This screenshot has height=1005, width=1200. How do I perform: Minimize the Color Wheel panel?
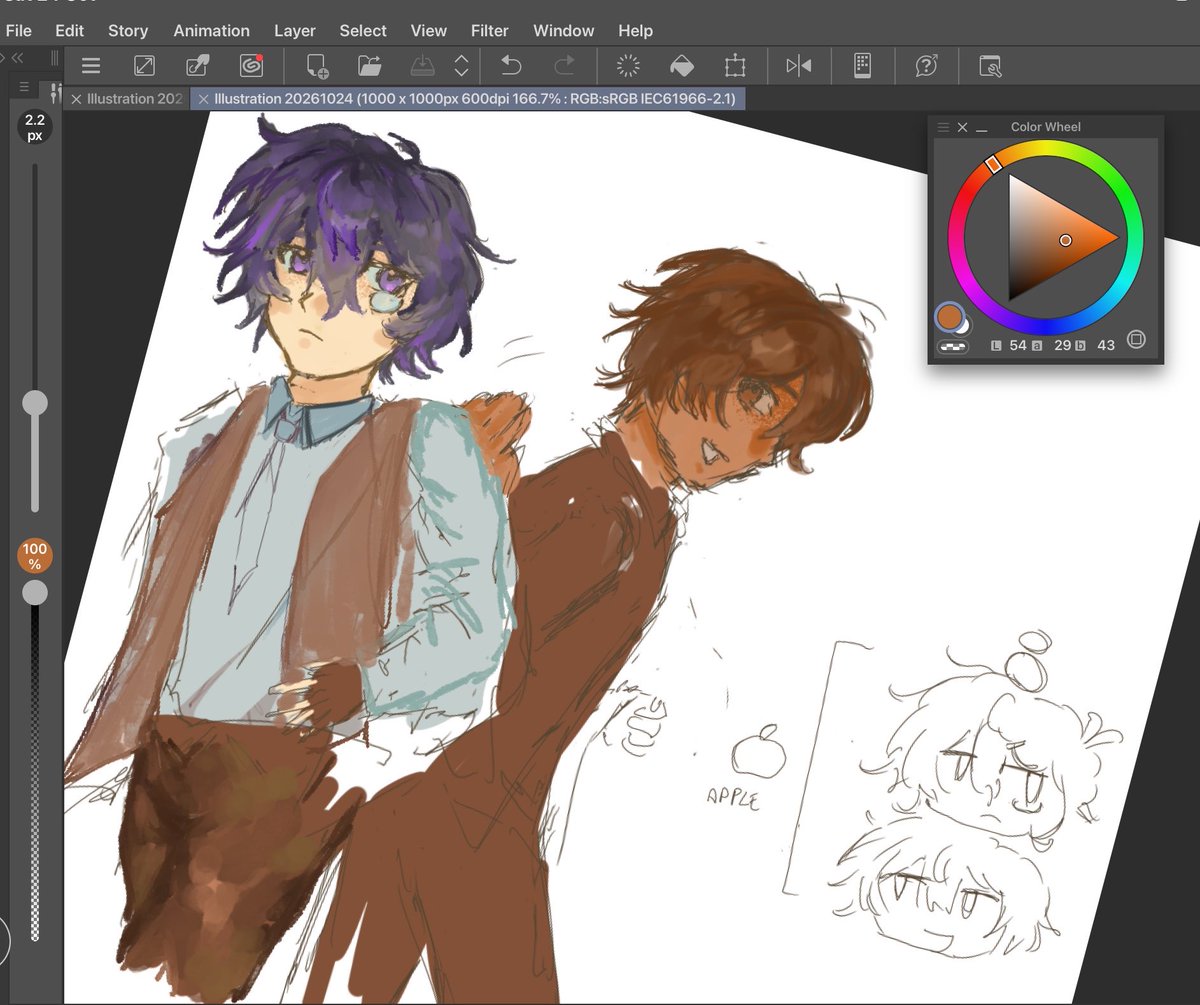[x=982, y=128]
